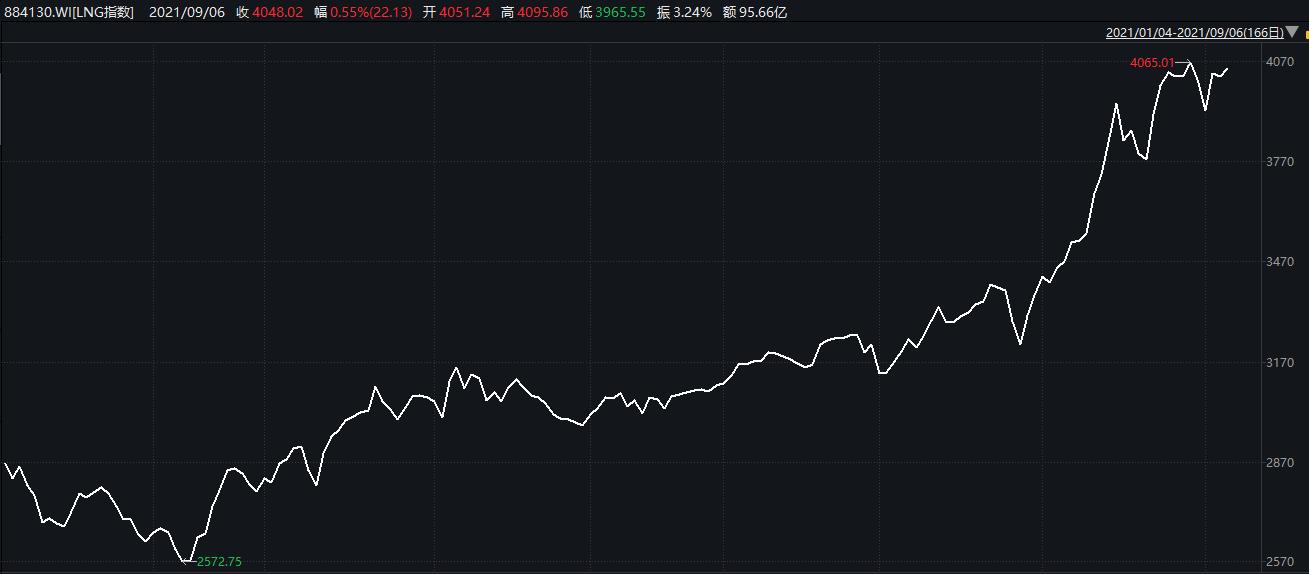
Task: Click the low value 3965.55
Action: pyautogui.click(x=621, y=12)
